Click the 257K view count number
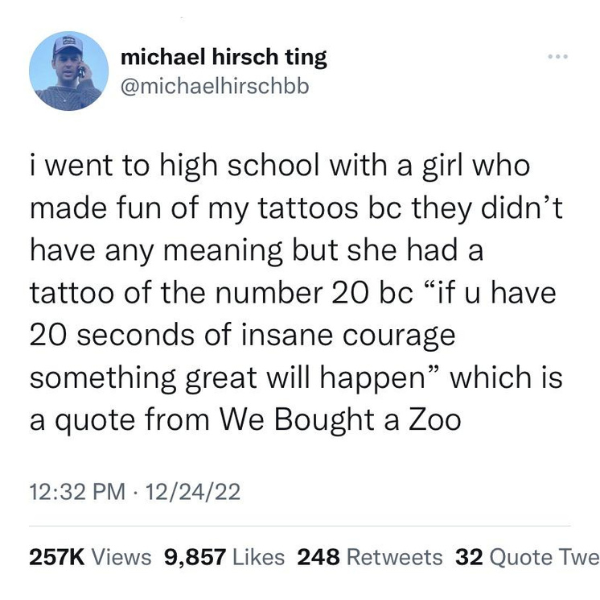Screen dimensions: 600x600 57,557
